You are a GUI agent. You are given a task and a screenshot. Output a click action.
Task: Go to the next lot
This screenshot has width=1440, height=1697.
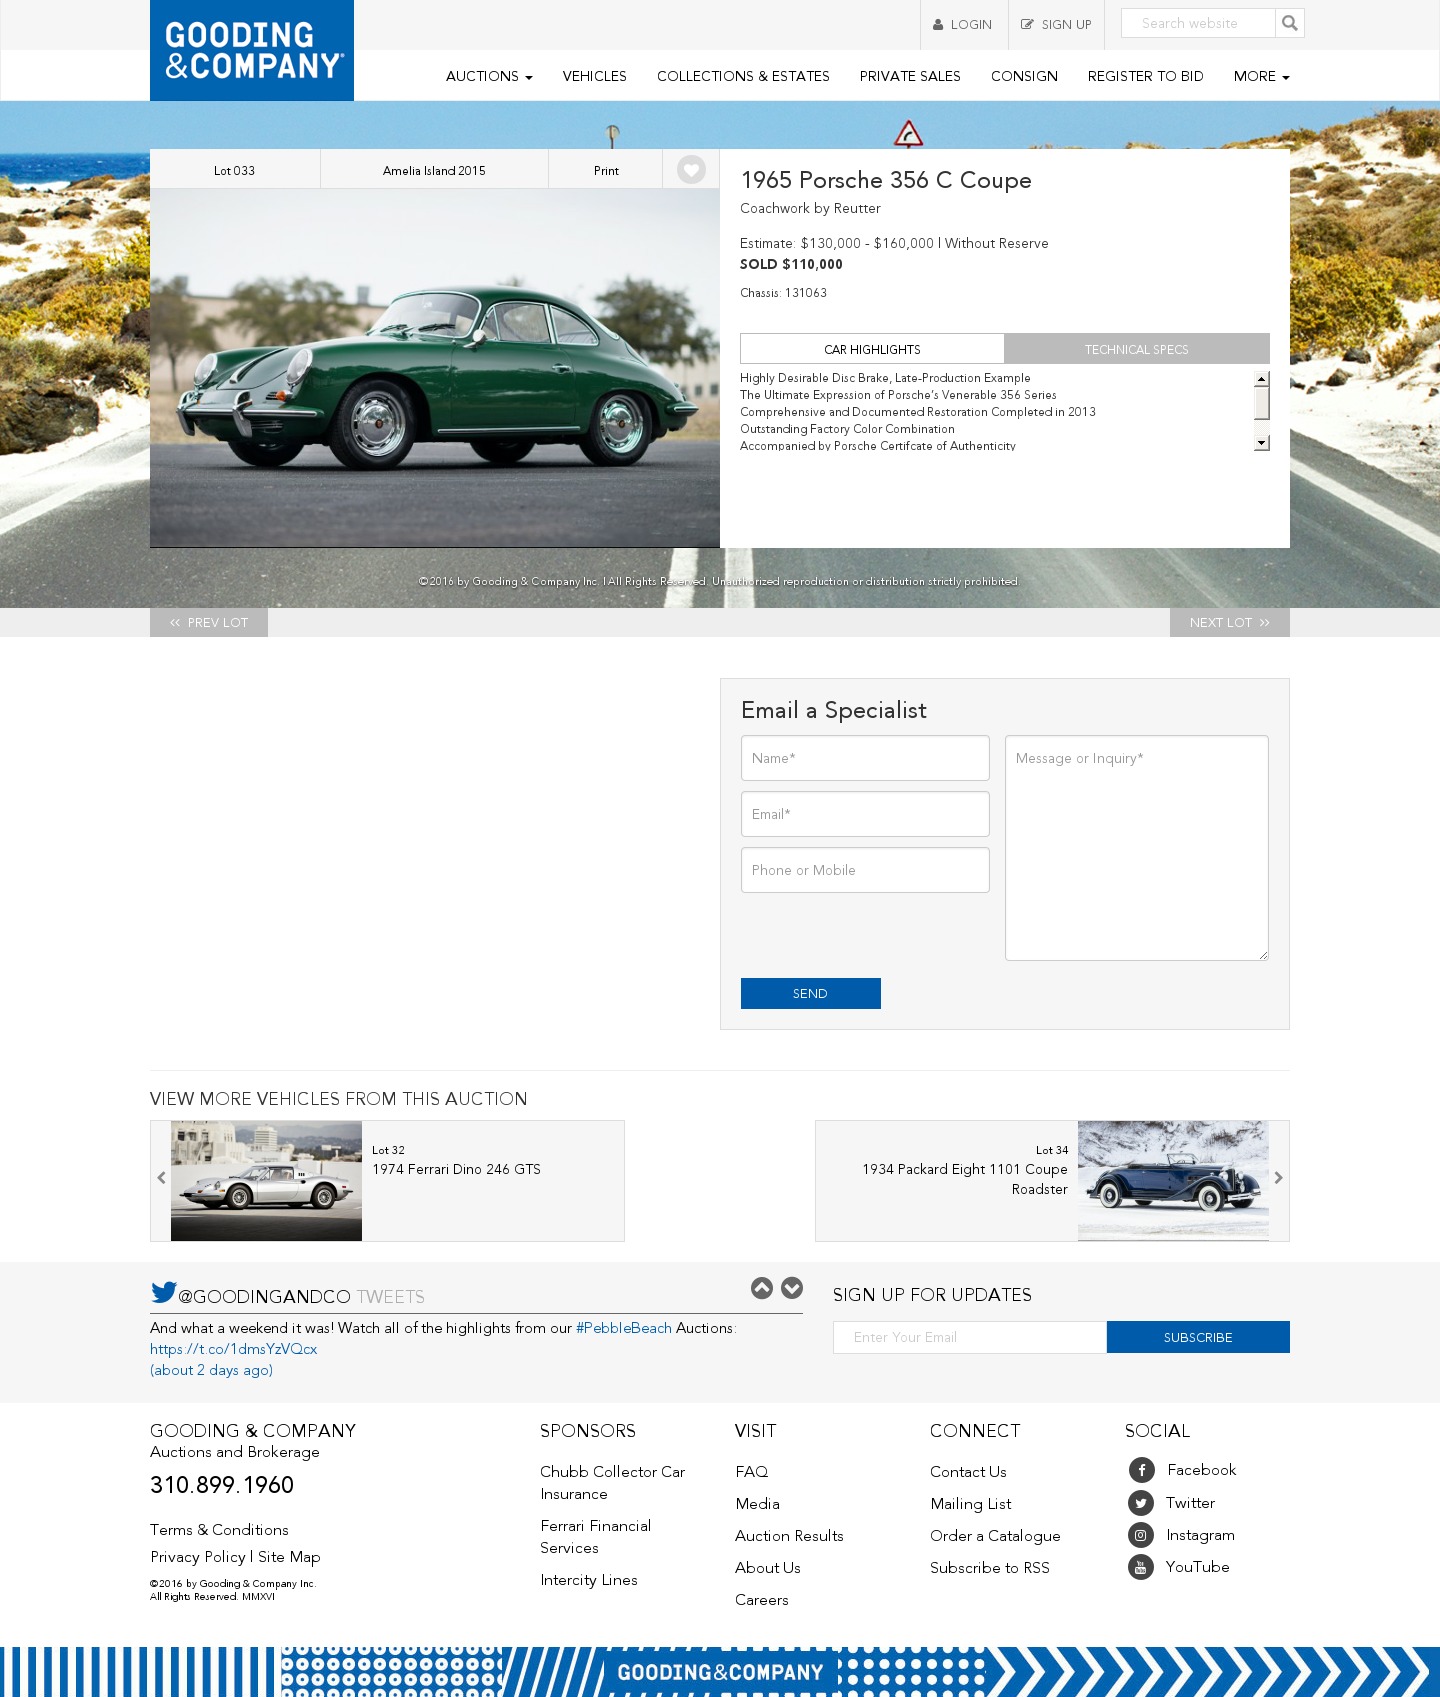point(1230,622)
